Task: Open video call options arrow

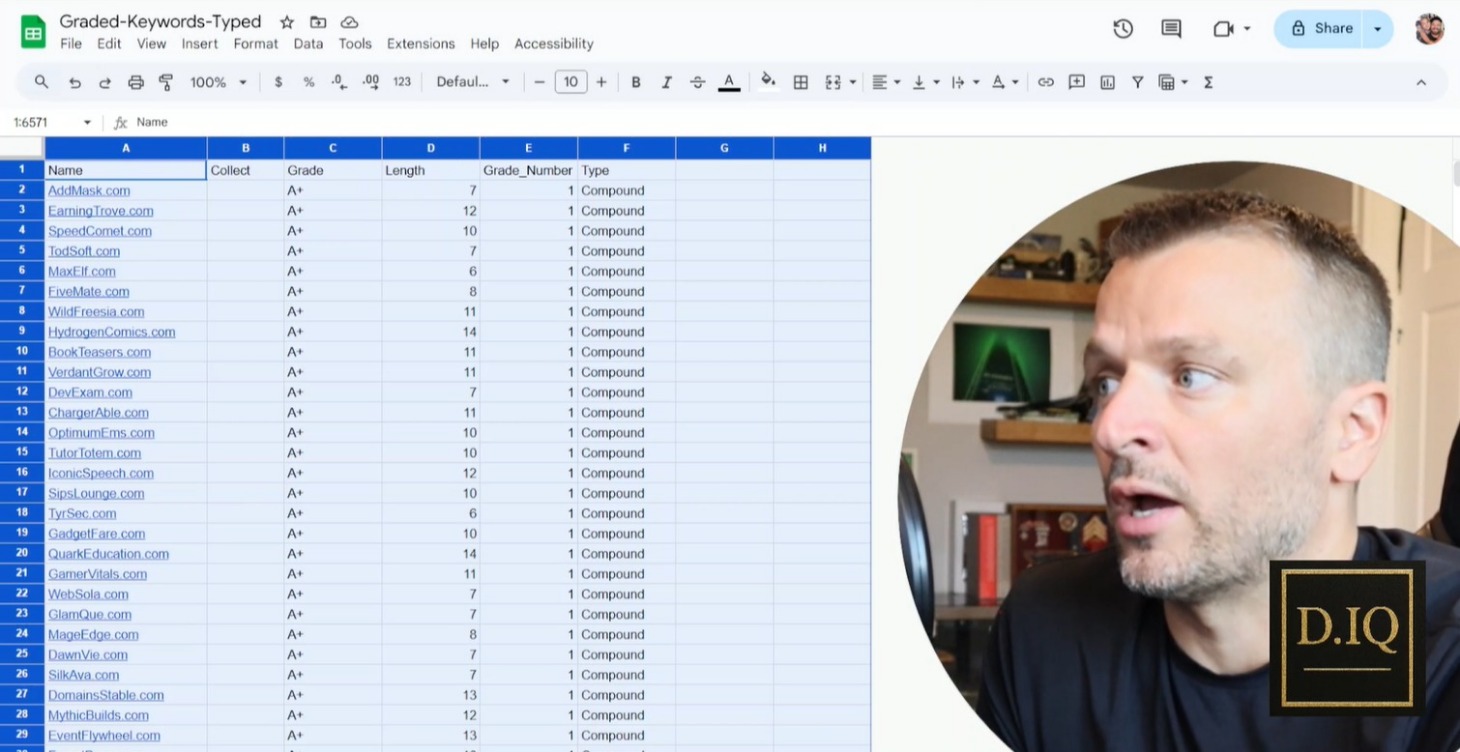Action: coord(1246,29)
